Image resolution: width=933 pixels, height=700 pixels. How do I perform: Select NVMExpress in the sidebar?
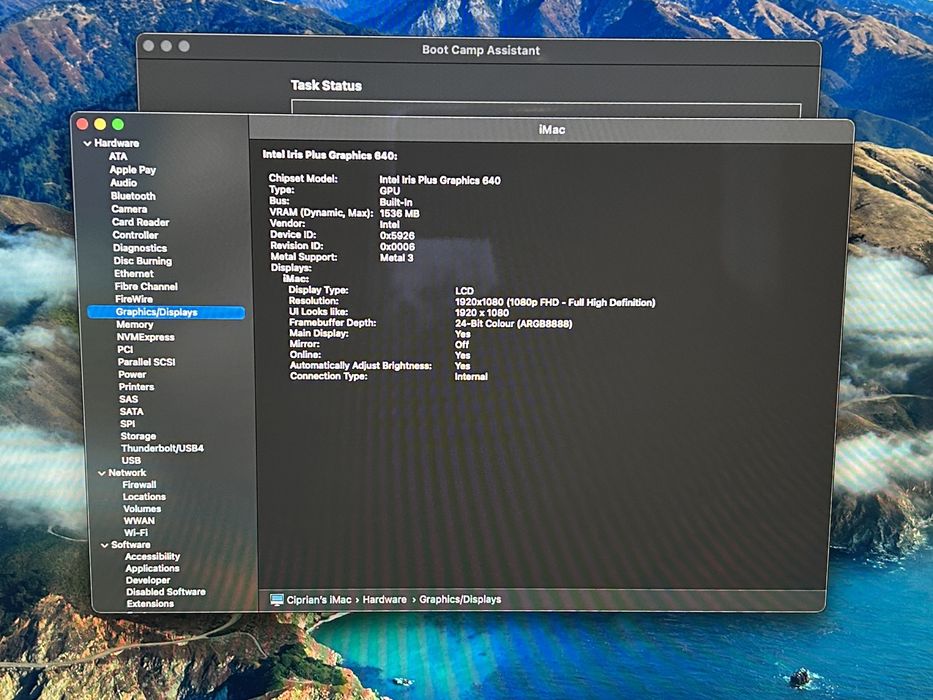[146, 337]
